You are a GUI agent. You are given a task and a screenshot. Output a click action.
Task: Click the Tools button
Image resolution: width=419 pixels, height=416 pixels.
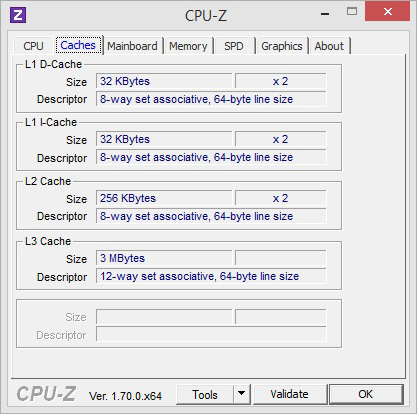coord(205,395)
